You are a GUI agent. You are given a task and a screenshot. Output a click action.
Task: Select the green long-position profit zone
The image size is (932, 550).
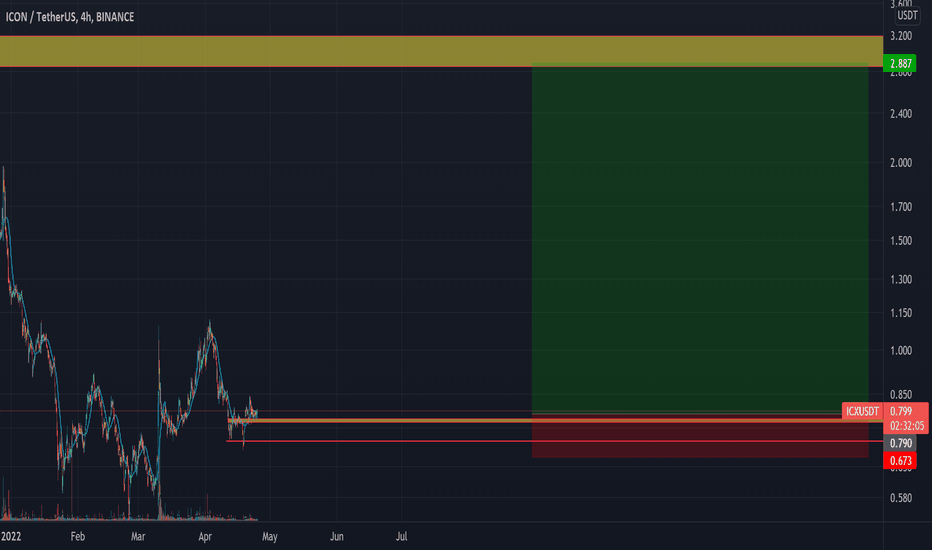(700, 238)
